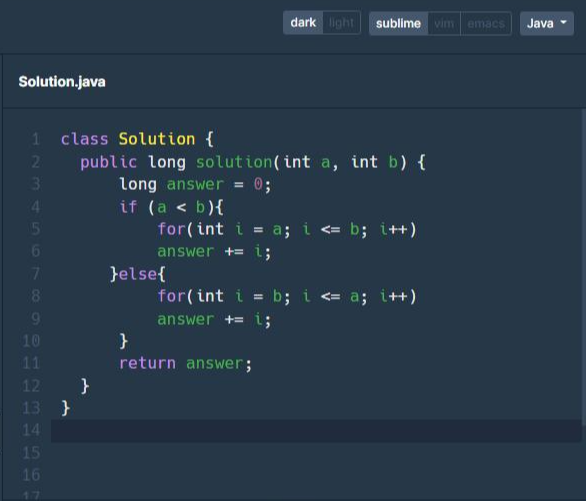
Task: Click closing brace on line 13
Action: pyautogui.click(x=66, y=408)
